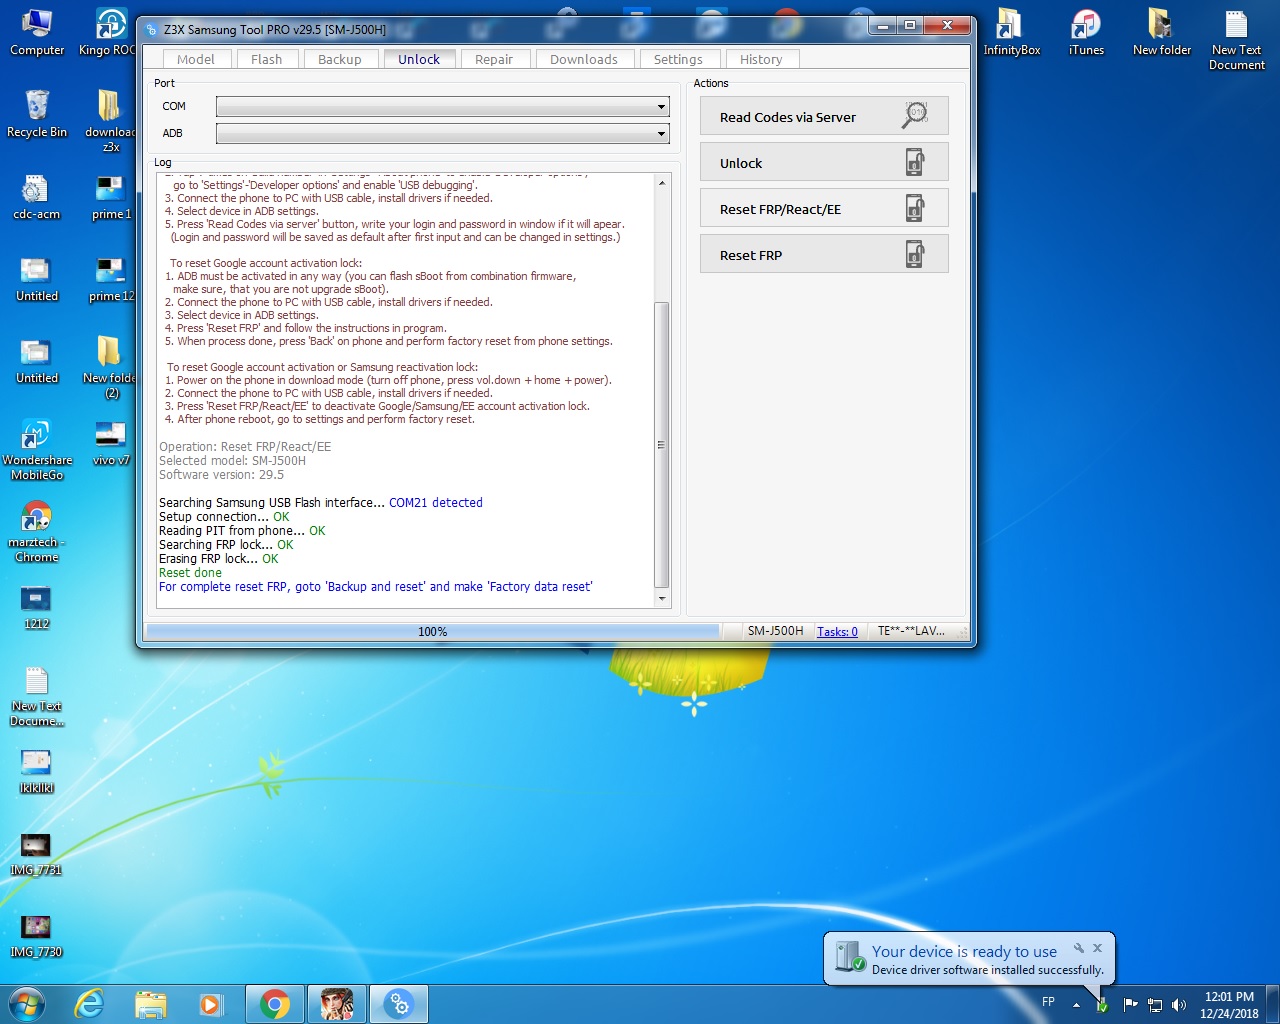The width and height of the screenshot is (1280, 1024).
Task: Open the Recycle Bin icon
Action: pyautogui.click(x=37, y=114)
